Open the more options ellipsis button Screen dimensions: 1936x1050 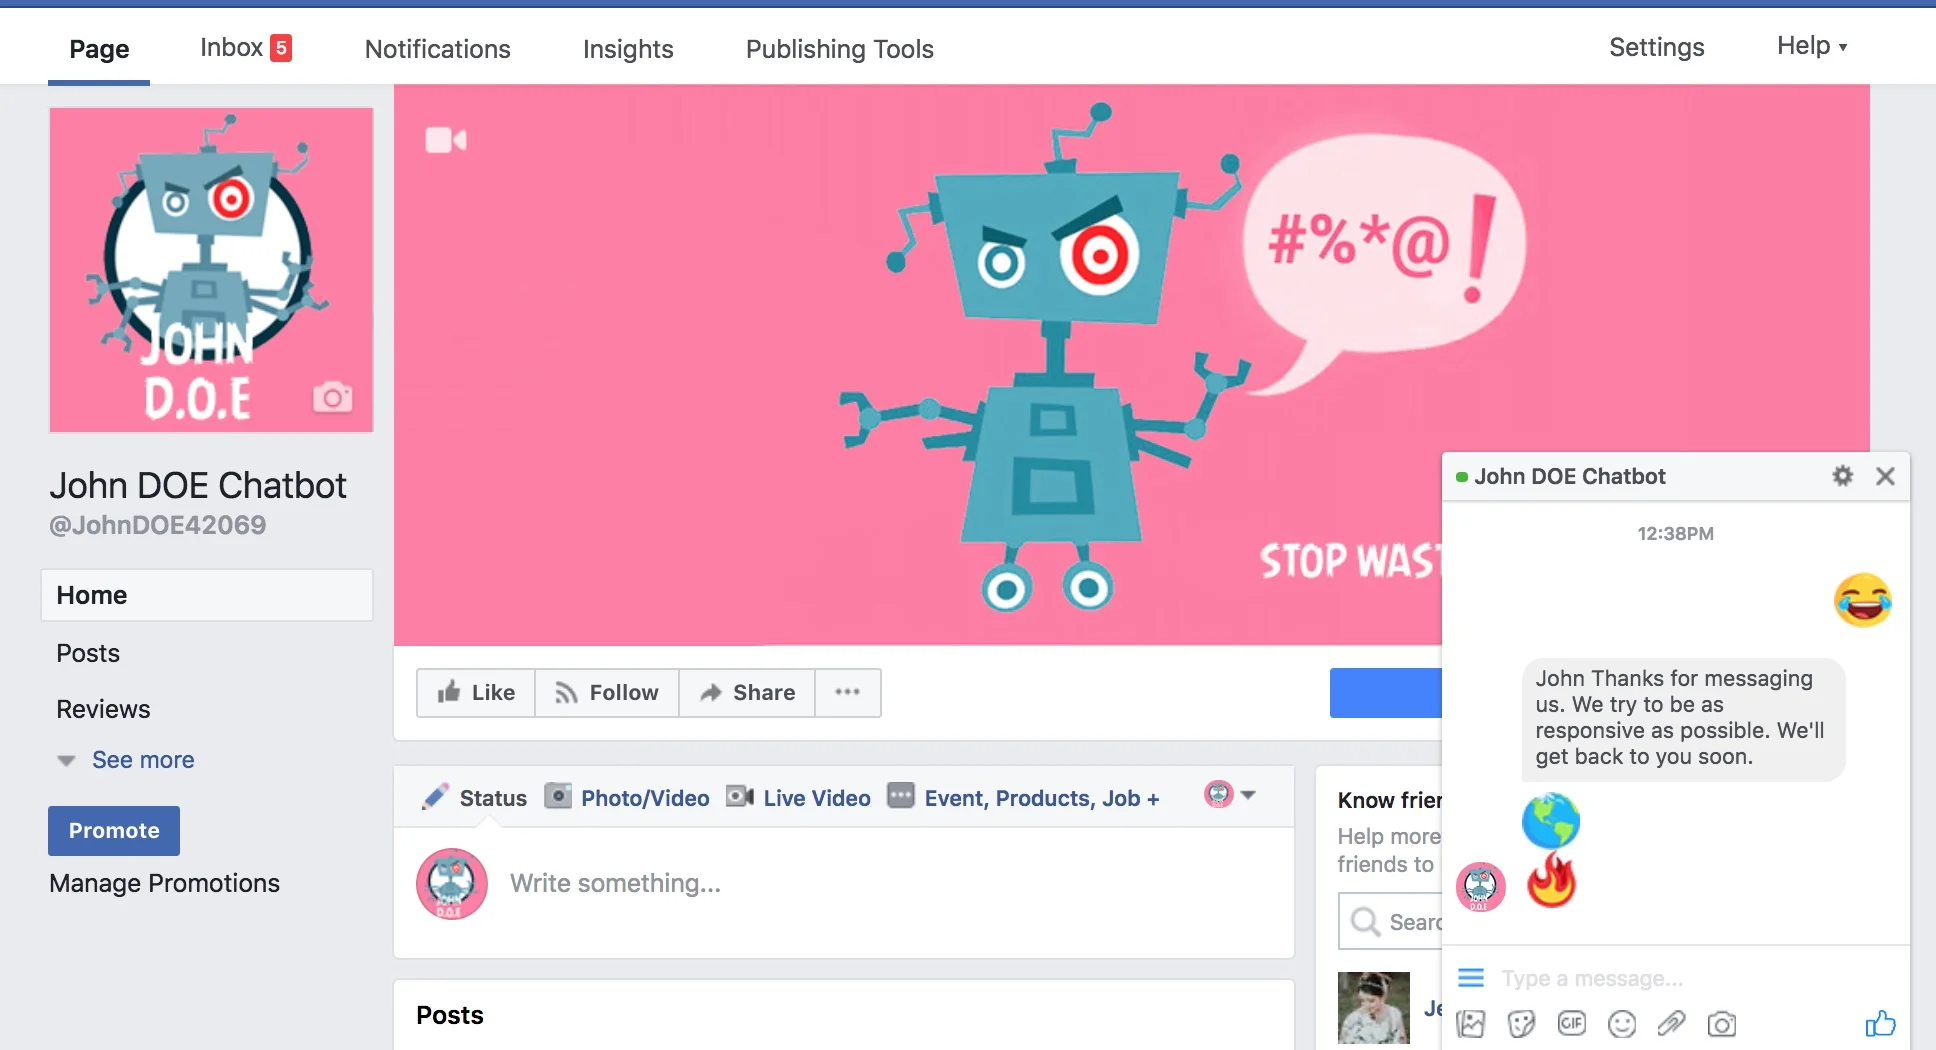pyautogui.click(x=848, y=693)
